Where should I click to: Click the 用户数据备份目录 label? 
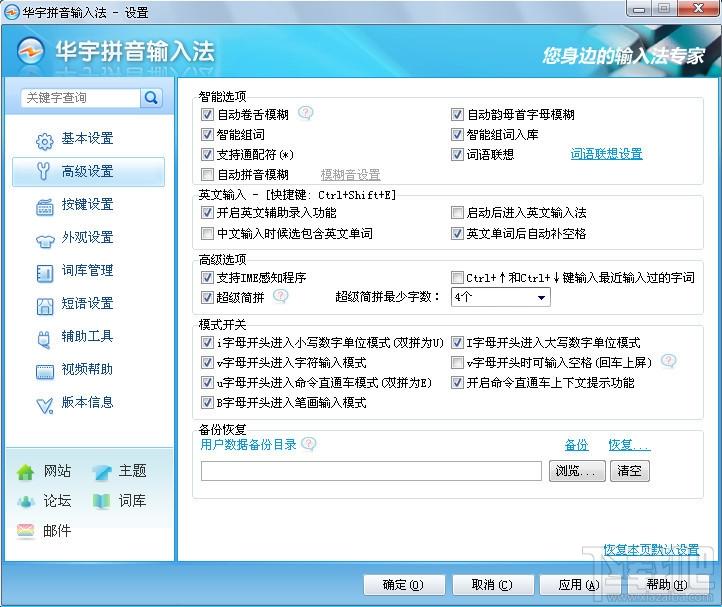click(x=248, y=444)
